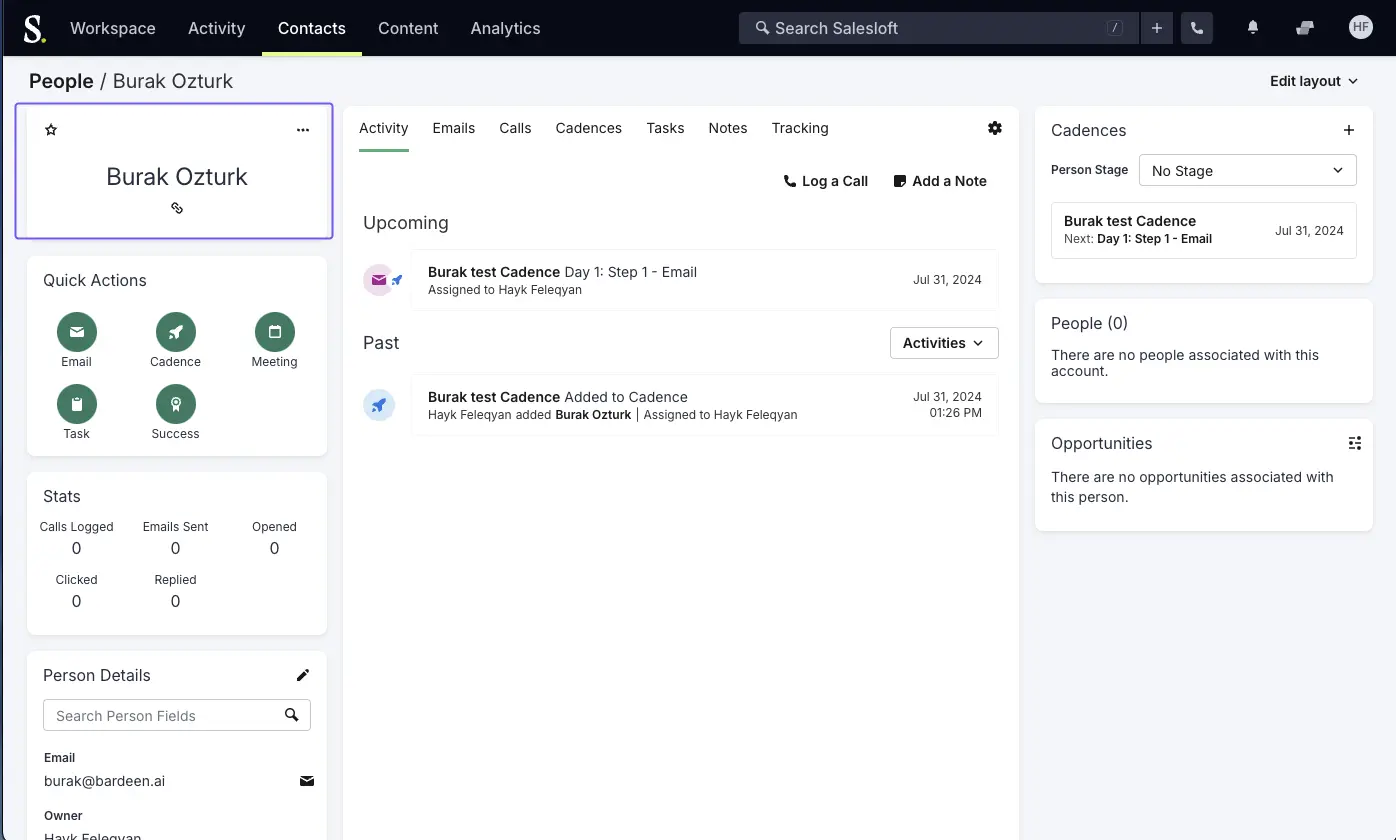Switch to the Calls tab
Viewport: 1396px width, 840px height.
[x=515, y=128]
